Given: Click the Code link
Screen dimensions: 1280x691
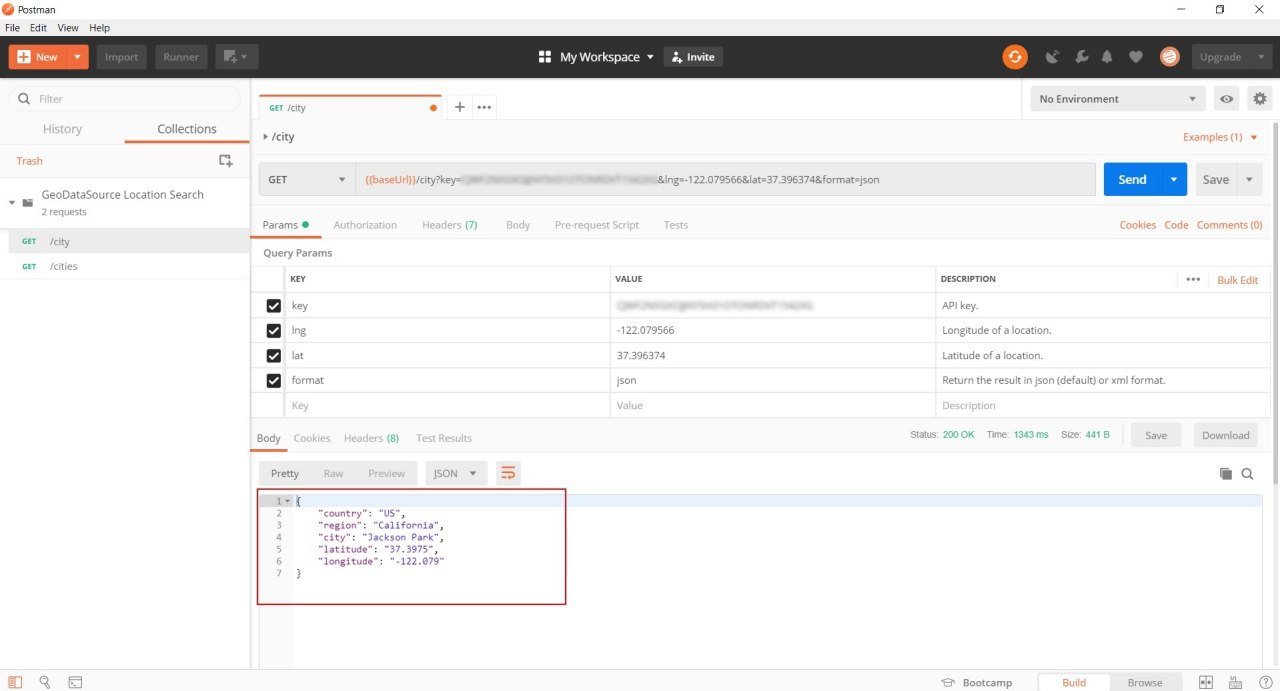Looking at the screenshot, I should tap(1176, 225).
